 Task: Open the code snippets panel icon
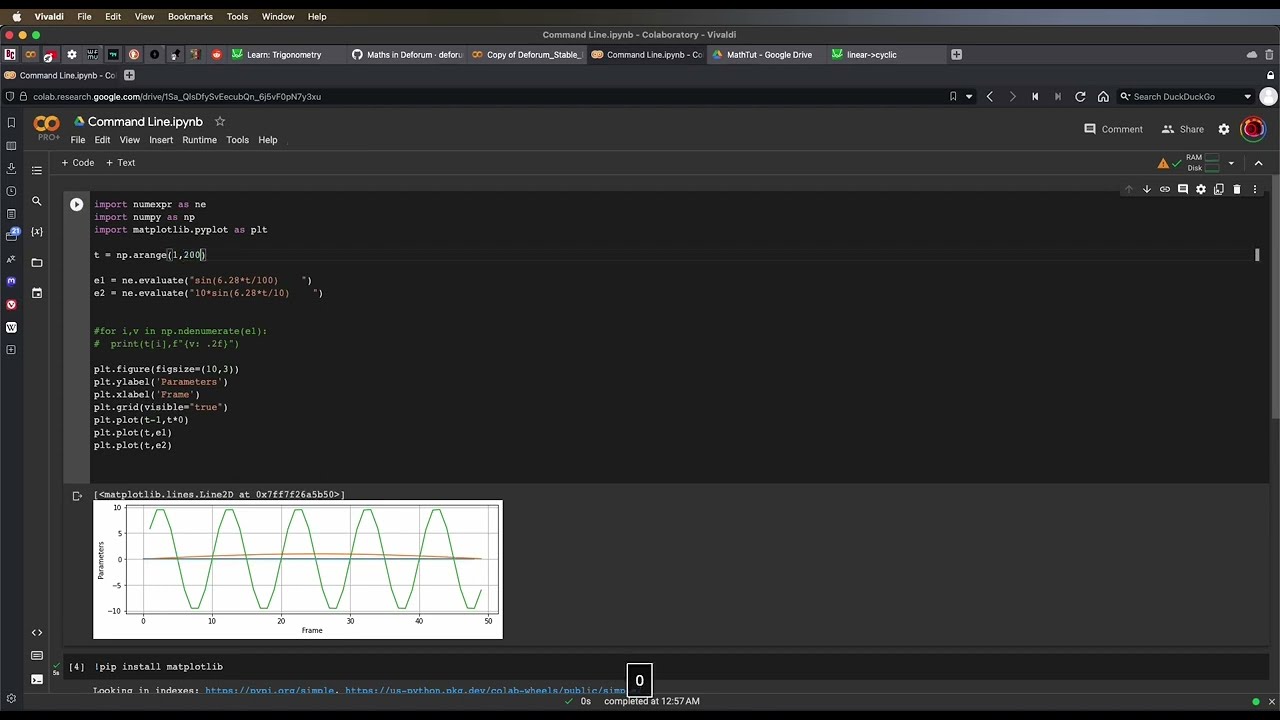(x=37, y=632)
